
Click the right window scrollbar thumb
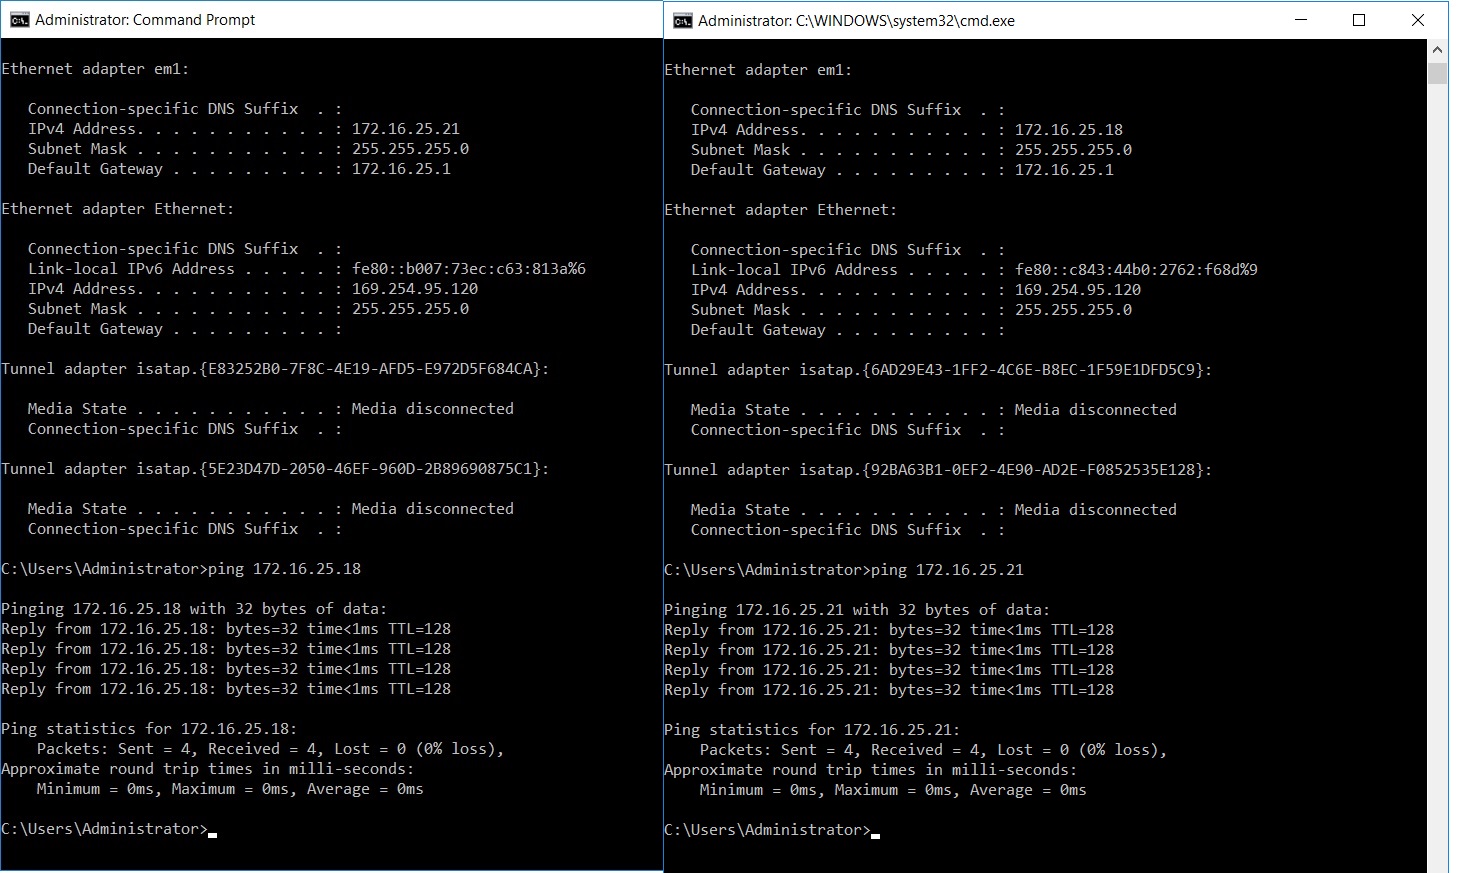pyautogui.click(x=1438, y=73)
